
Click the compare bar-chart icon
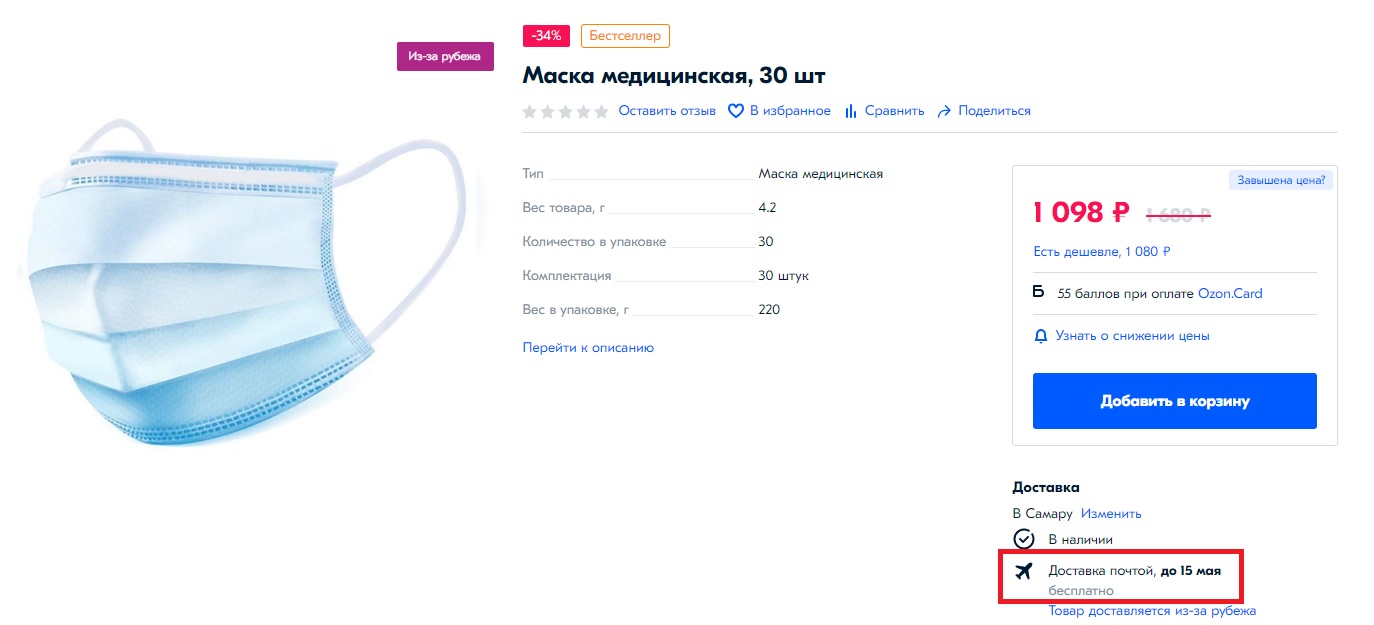(x=851, y=111)
